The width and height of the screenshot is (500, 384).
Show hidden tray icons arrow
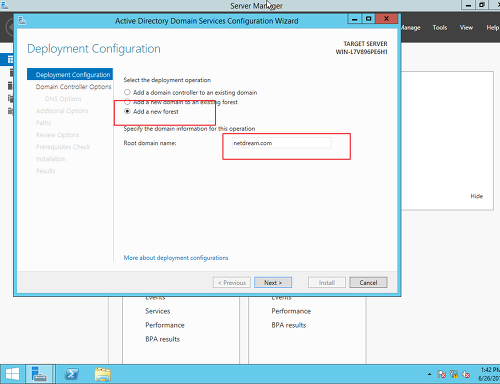[429, 374]
